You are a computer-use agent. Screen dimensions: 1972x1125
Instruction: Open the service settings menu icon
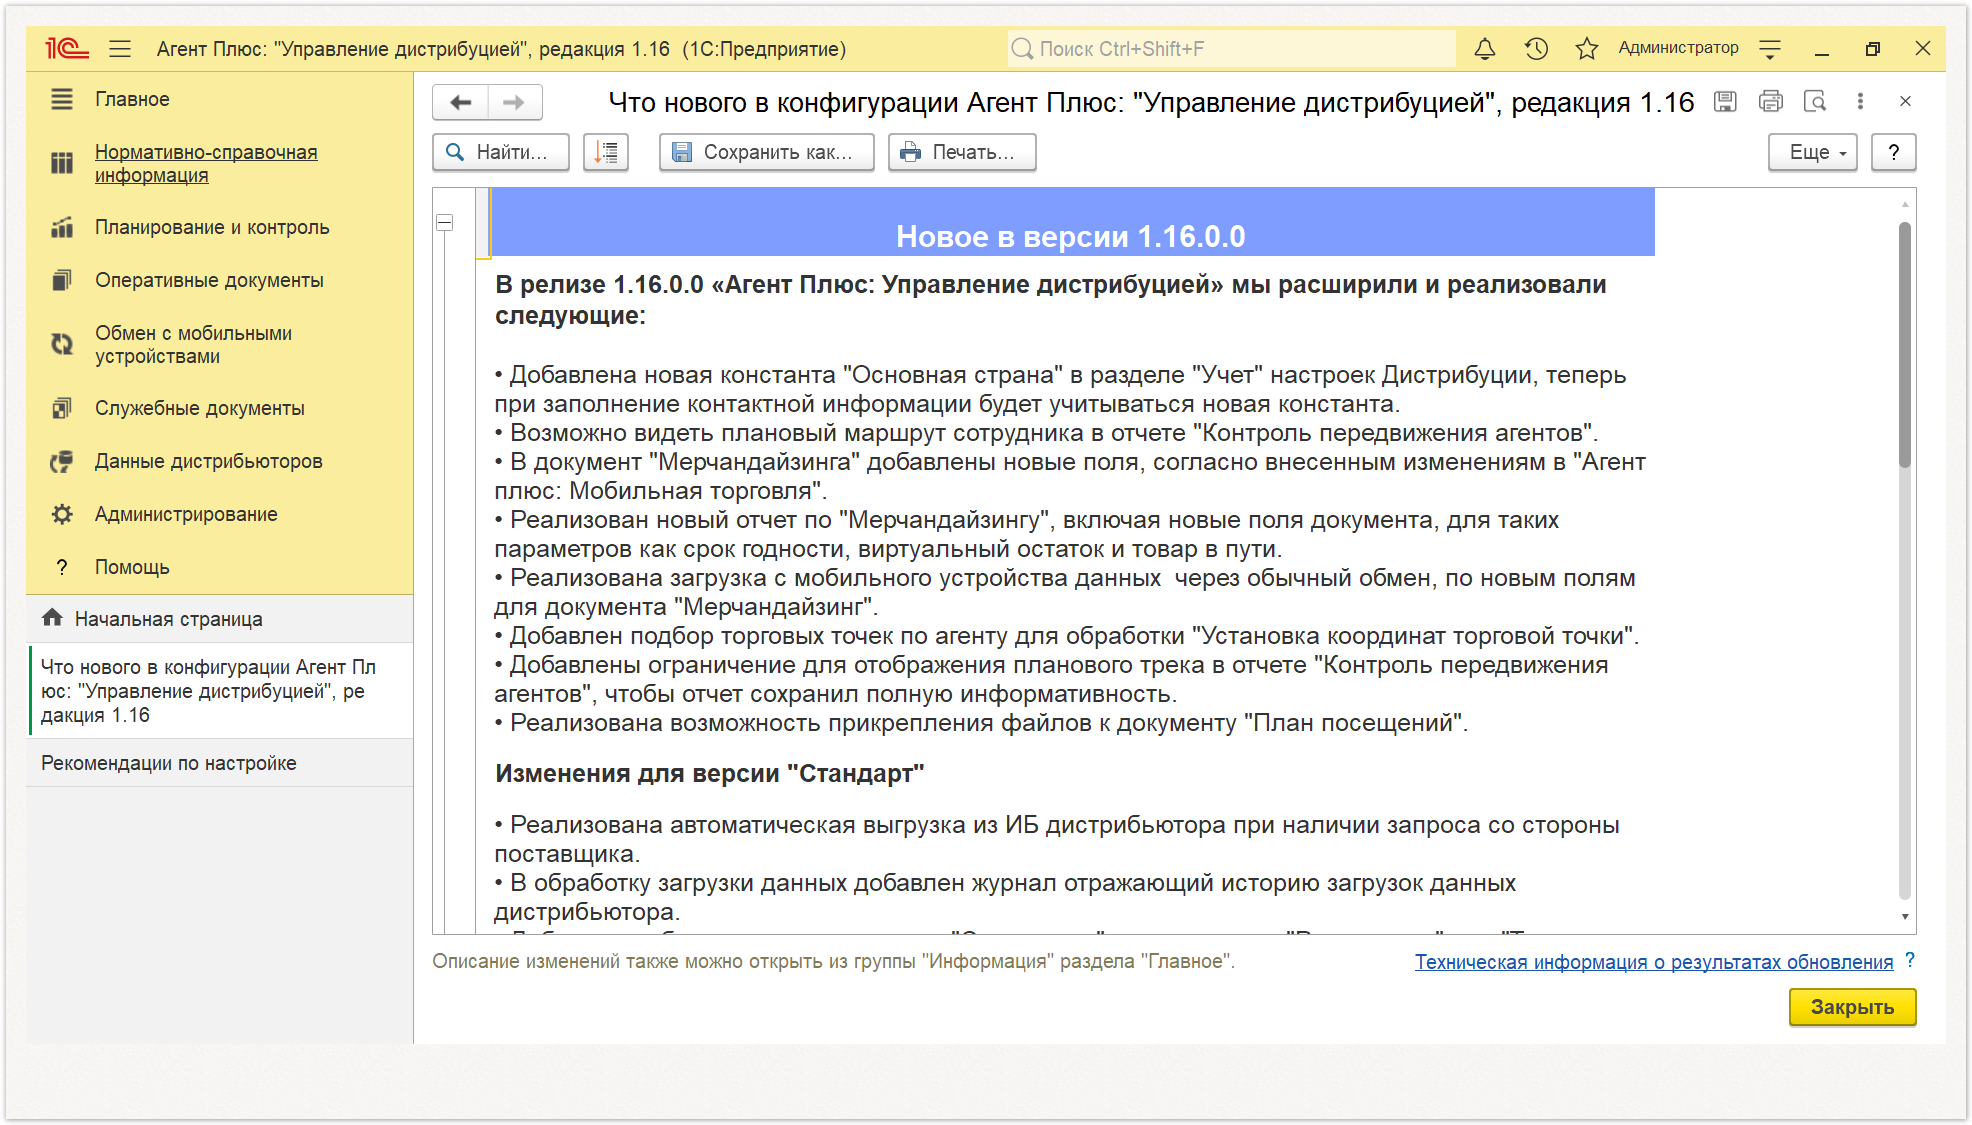[x=1770, y=48]
